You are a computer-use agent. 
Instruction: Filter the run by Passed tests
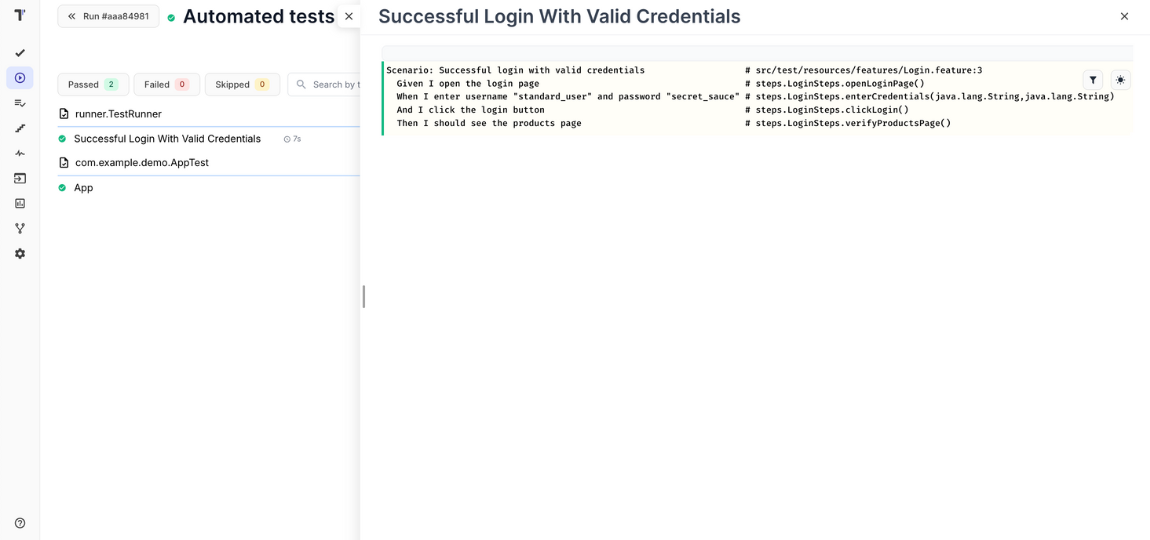(x=93, y=85)
